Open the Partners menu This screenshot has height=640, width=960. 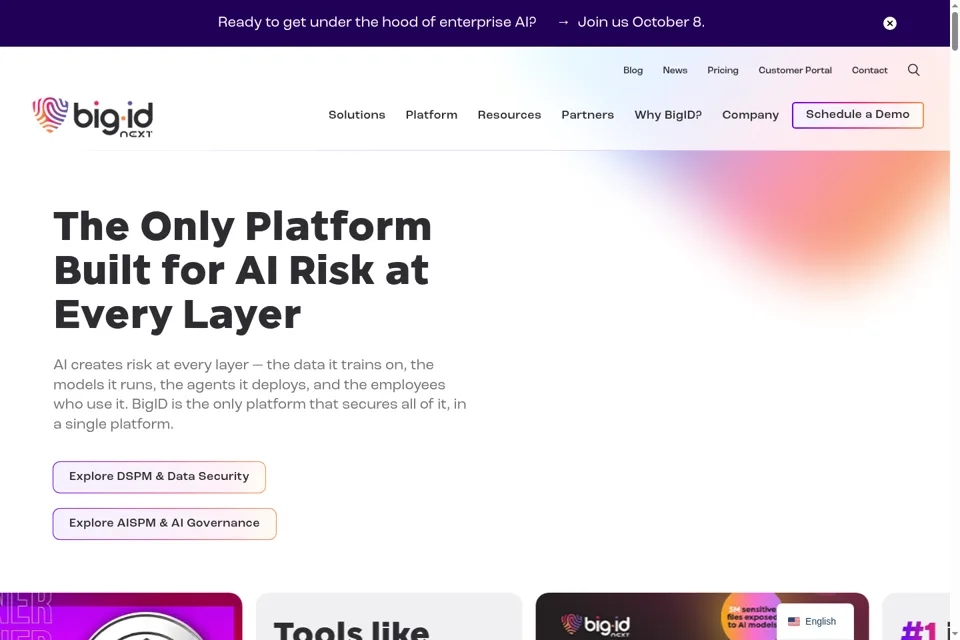click(x=588, y=115)
